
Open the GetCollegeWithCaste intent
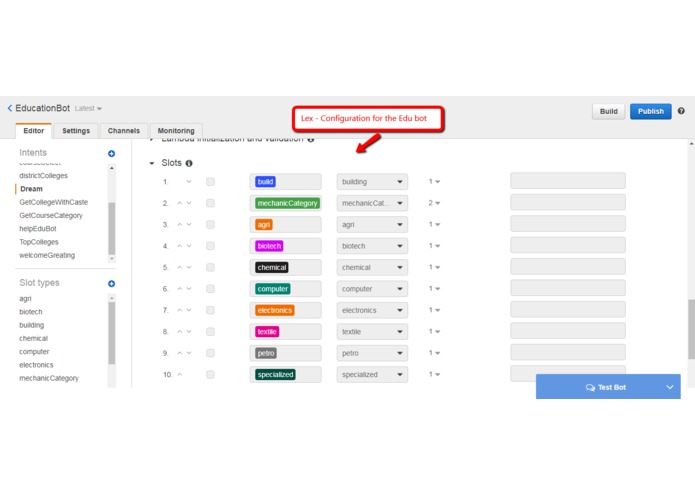click(54, 202)
